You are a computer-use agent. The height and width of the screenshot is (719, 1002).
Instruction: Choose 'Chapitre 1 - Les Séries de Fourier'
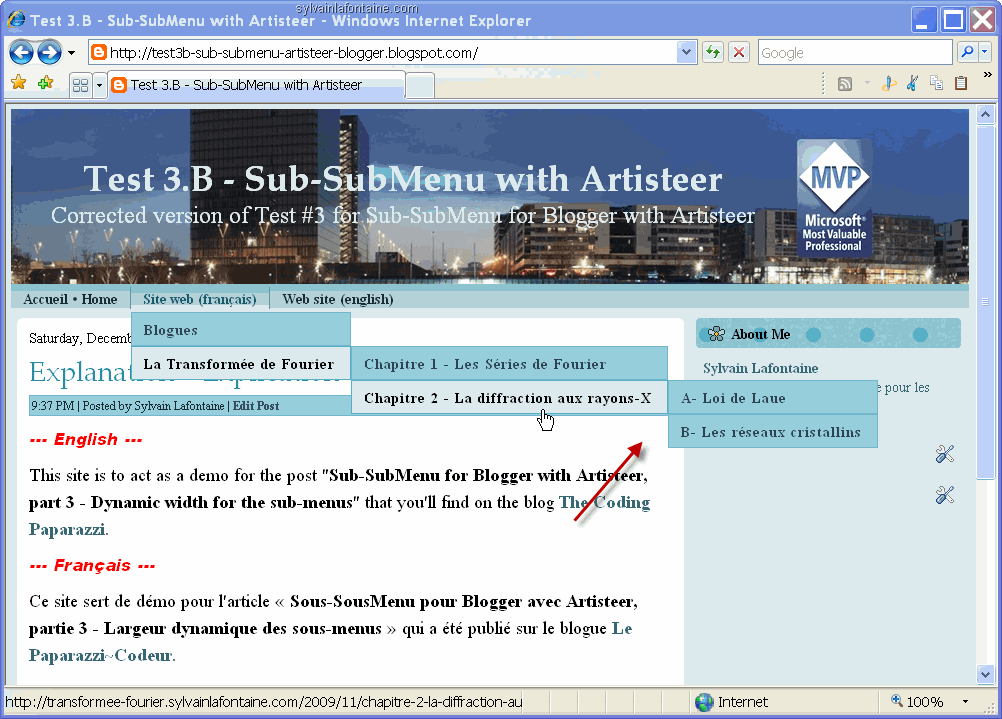point(509,364)
